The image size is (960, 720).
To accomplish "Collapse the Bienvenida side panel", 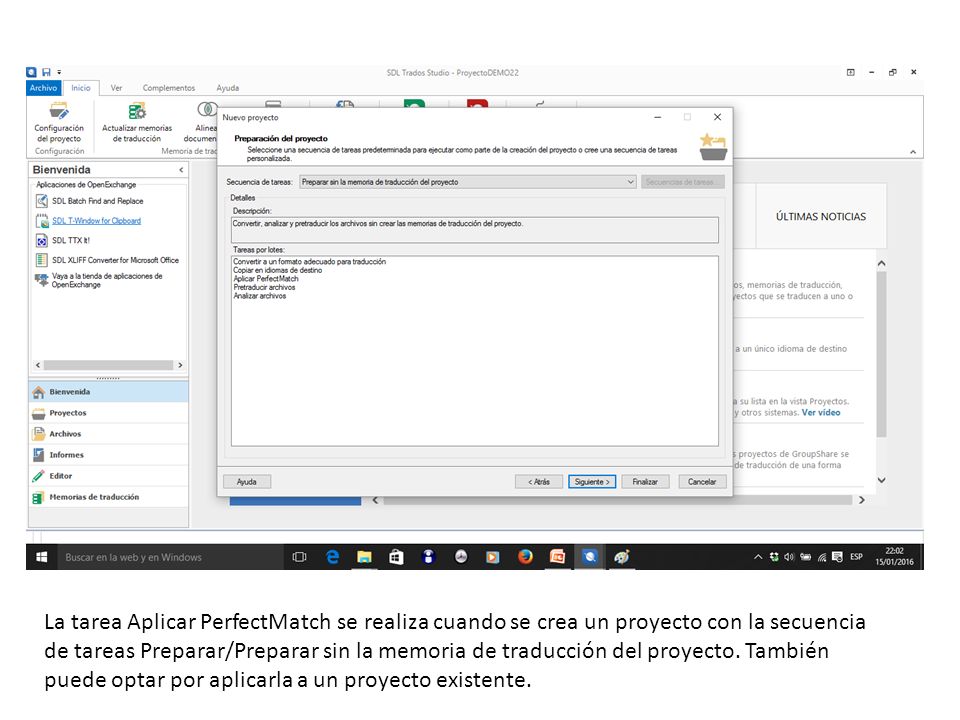I will click(x=181, y=170).
